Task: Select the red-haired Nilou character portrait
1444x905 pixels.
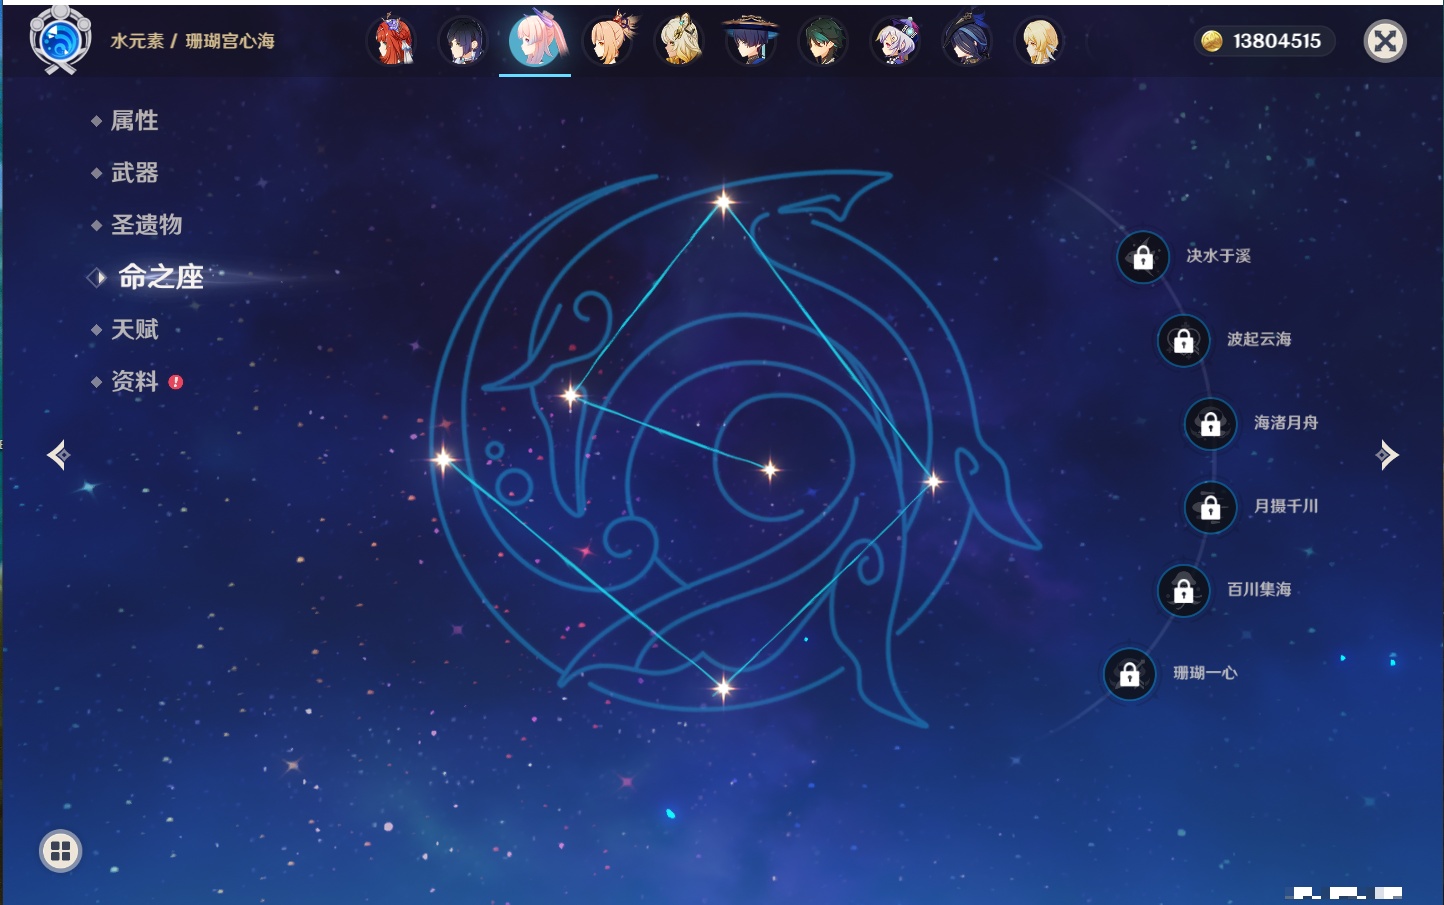Action: click(393, 41)
